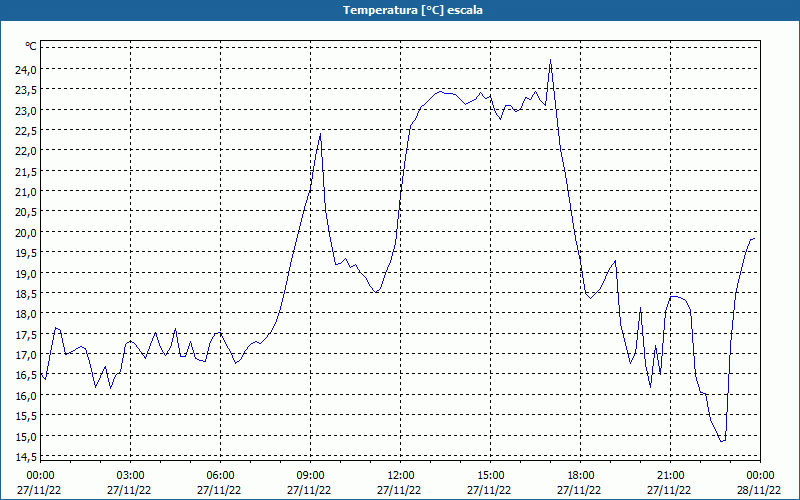Click the 00:00 label above 27/11/22

tap(40, 476)
